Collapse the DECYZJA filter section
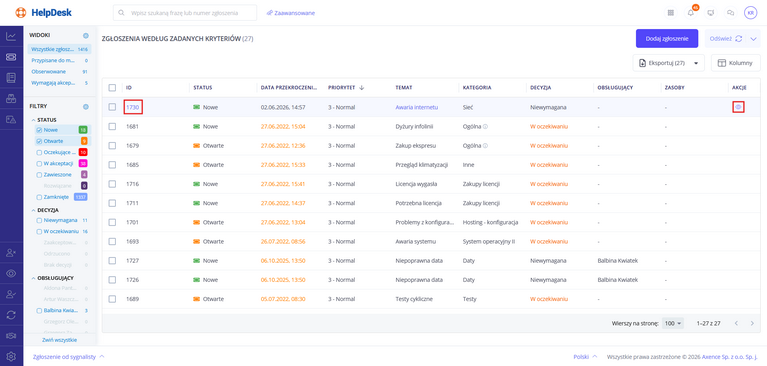Screen dimensions: 767x366 [33, 210]
